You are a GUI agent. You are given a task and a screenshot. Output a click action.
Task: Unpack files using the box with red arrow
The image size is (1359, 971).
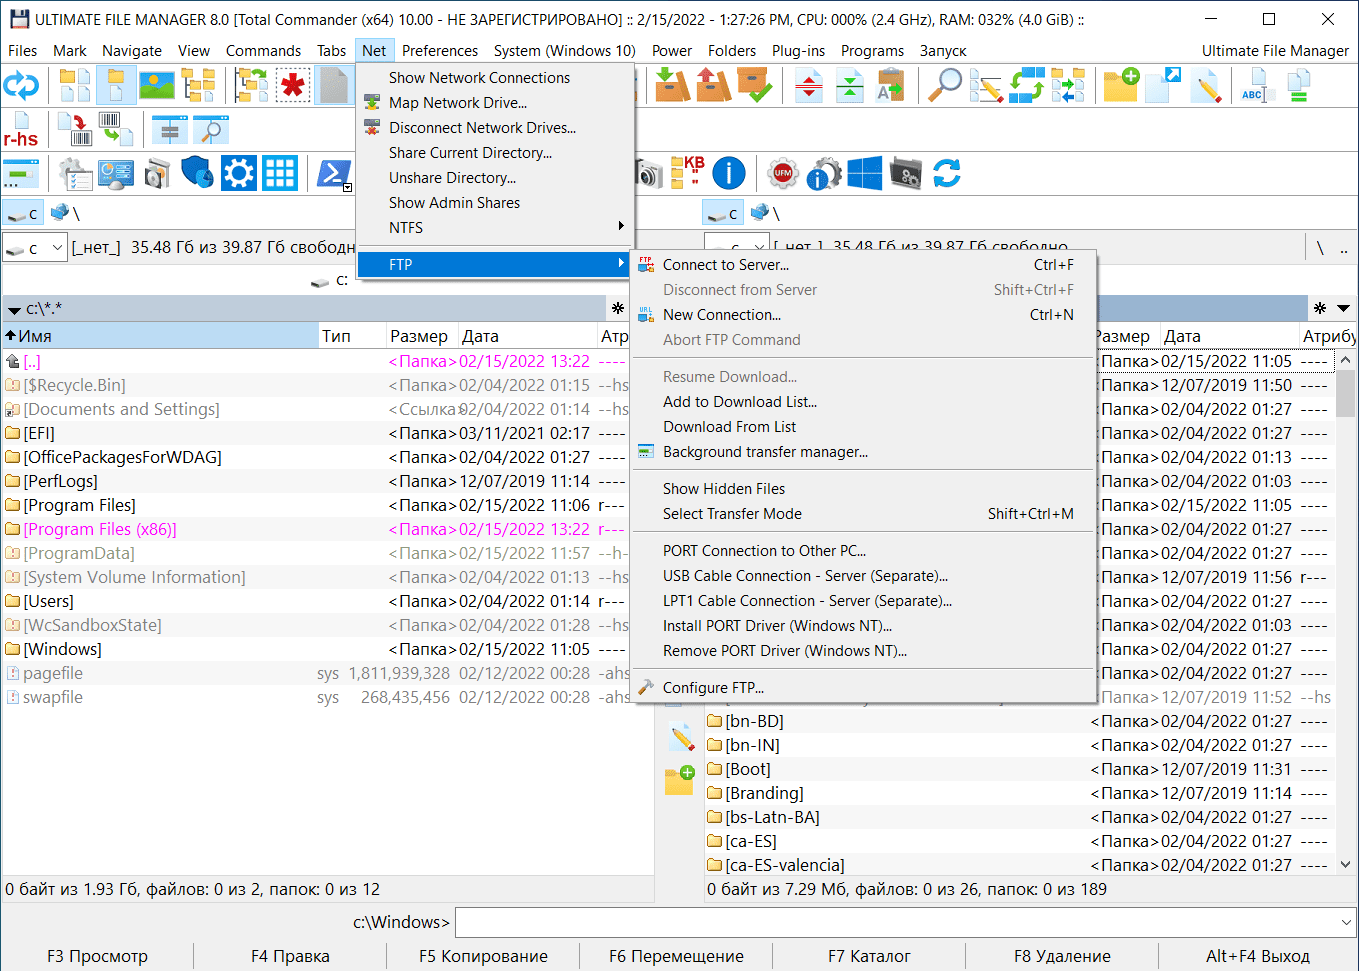[713, 86]
